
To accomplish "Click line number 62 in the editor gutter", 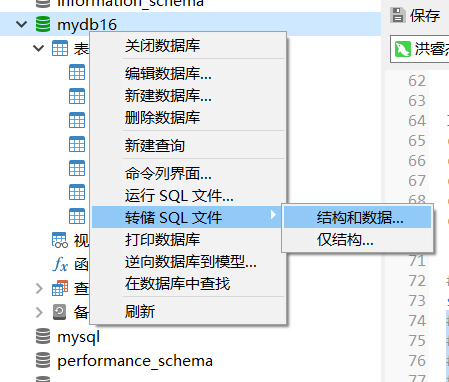I will pyautogui.click(x=417, y=81).
